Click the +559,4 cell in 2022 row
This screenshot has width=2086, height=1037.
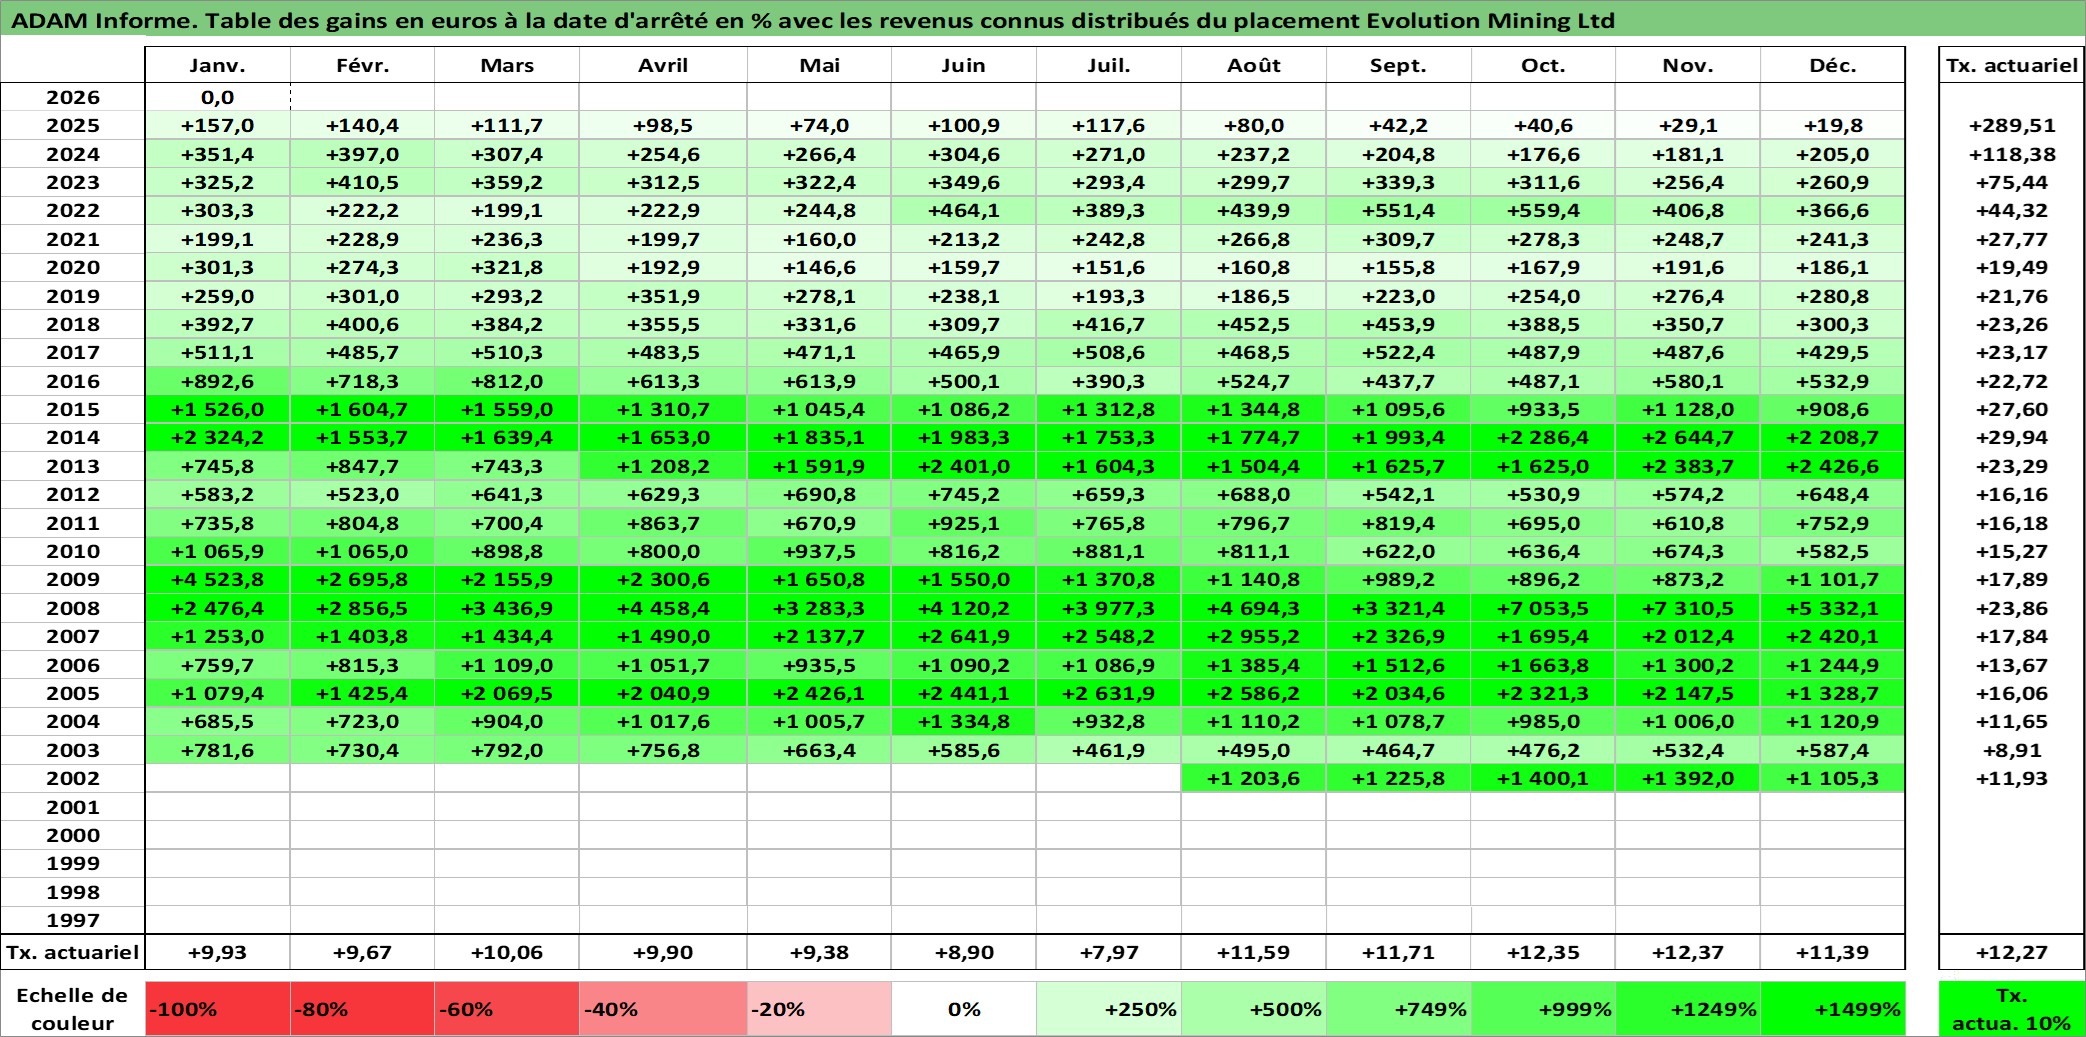point(1543,210)
